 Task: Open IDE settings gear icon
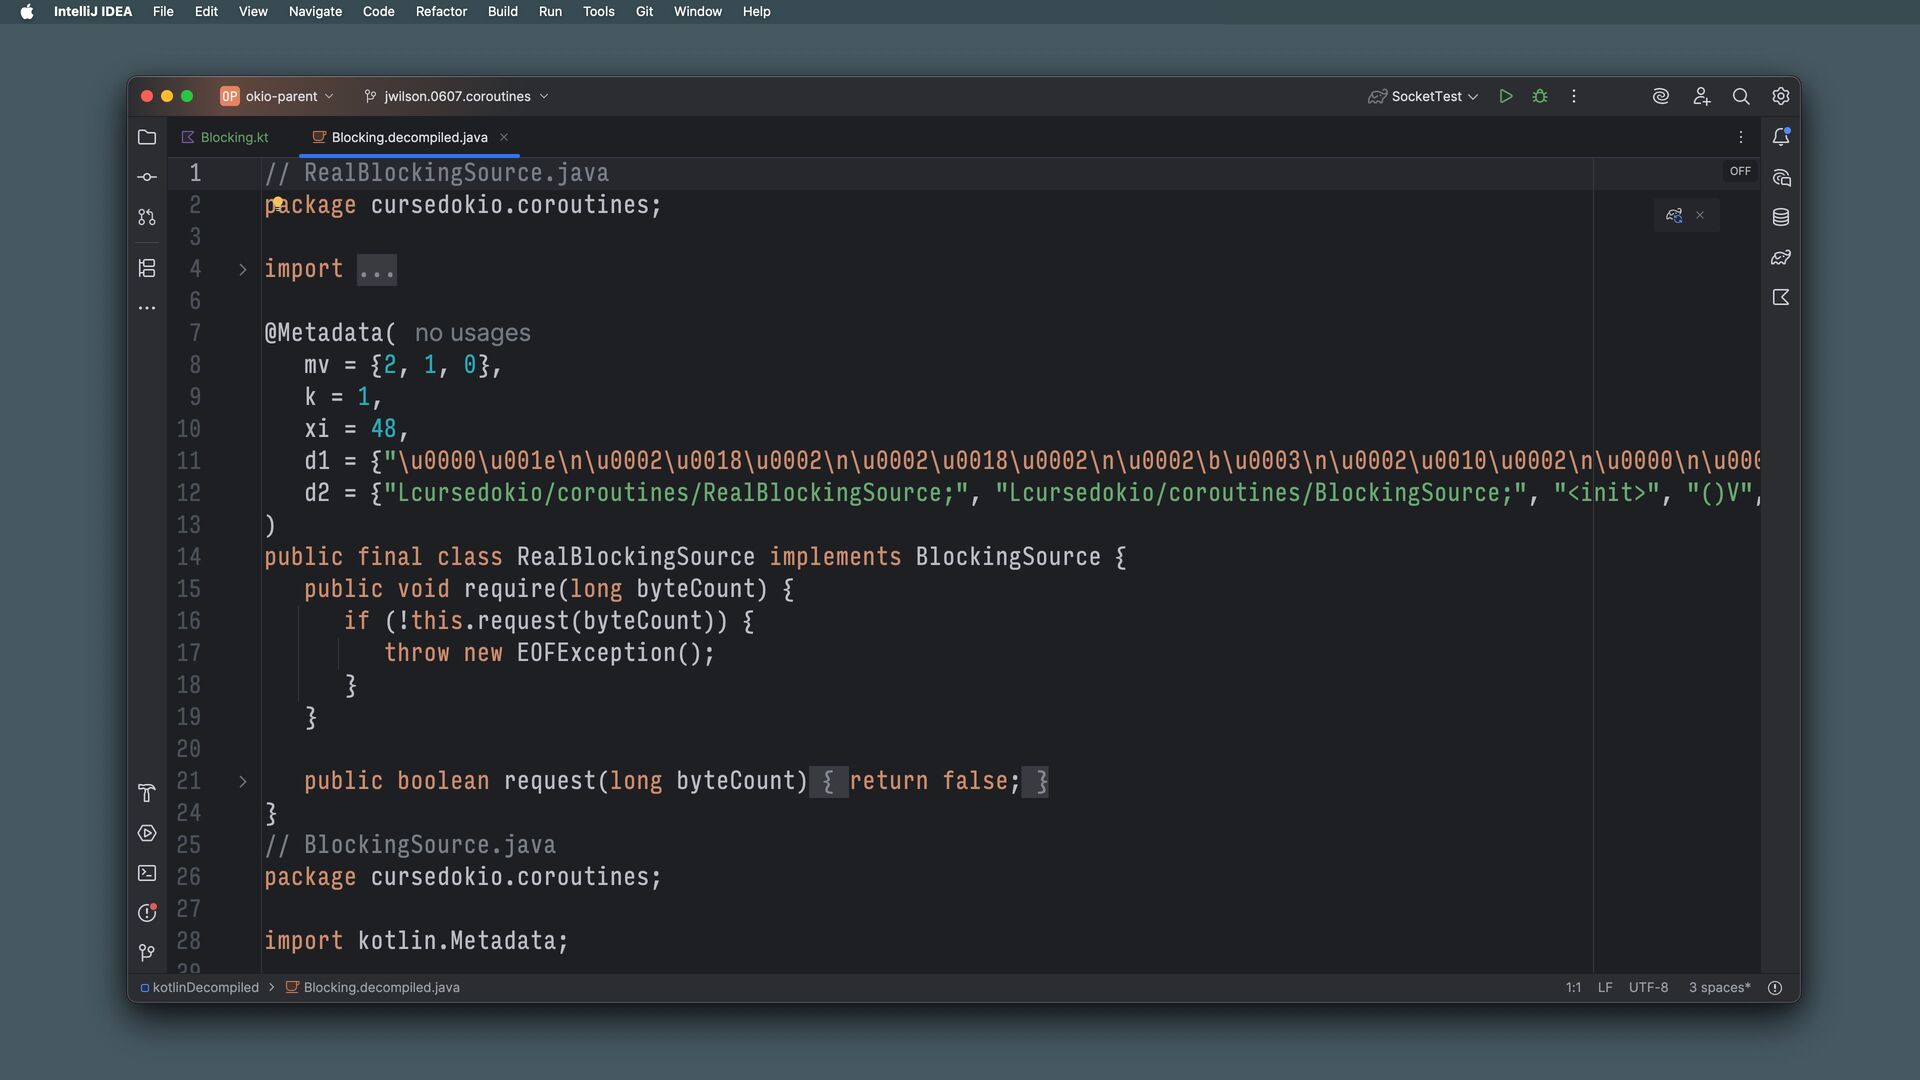1781,96
